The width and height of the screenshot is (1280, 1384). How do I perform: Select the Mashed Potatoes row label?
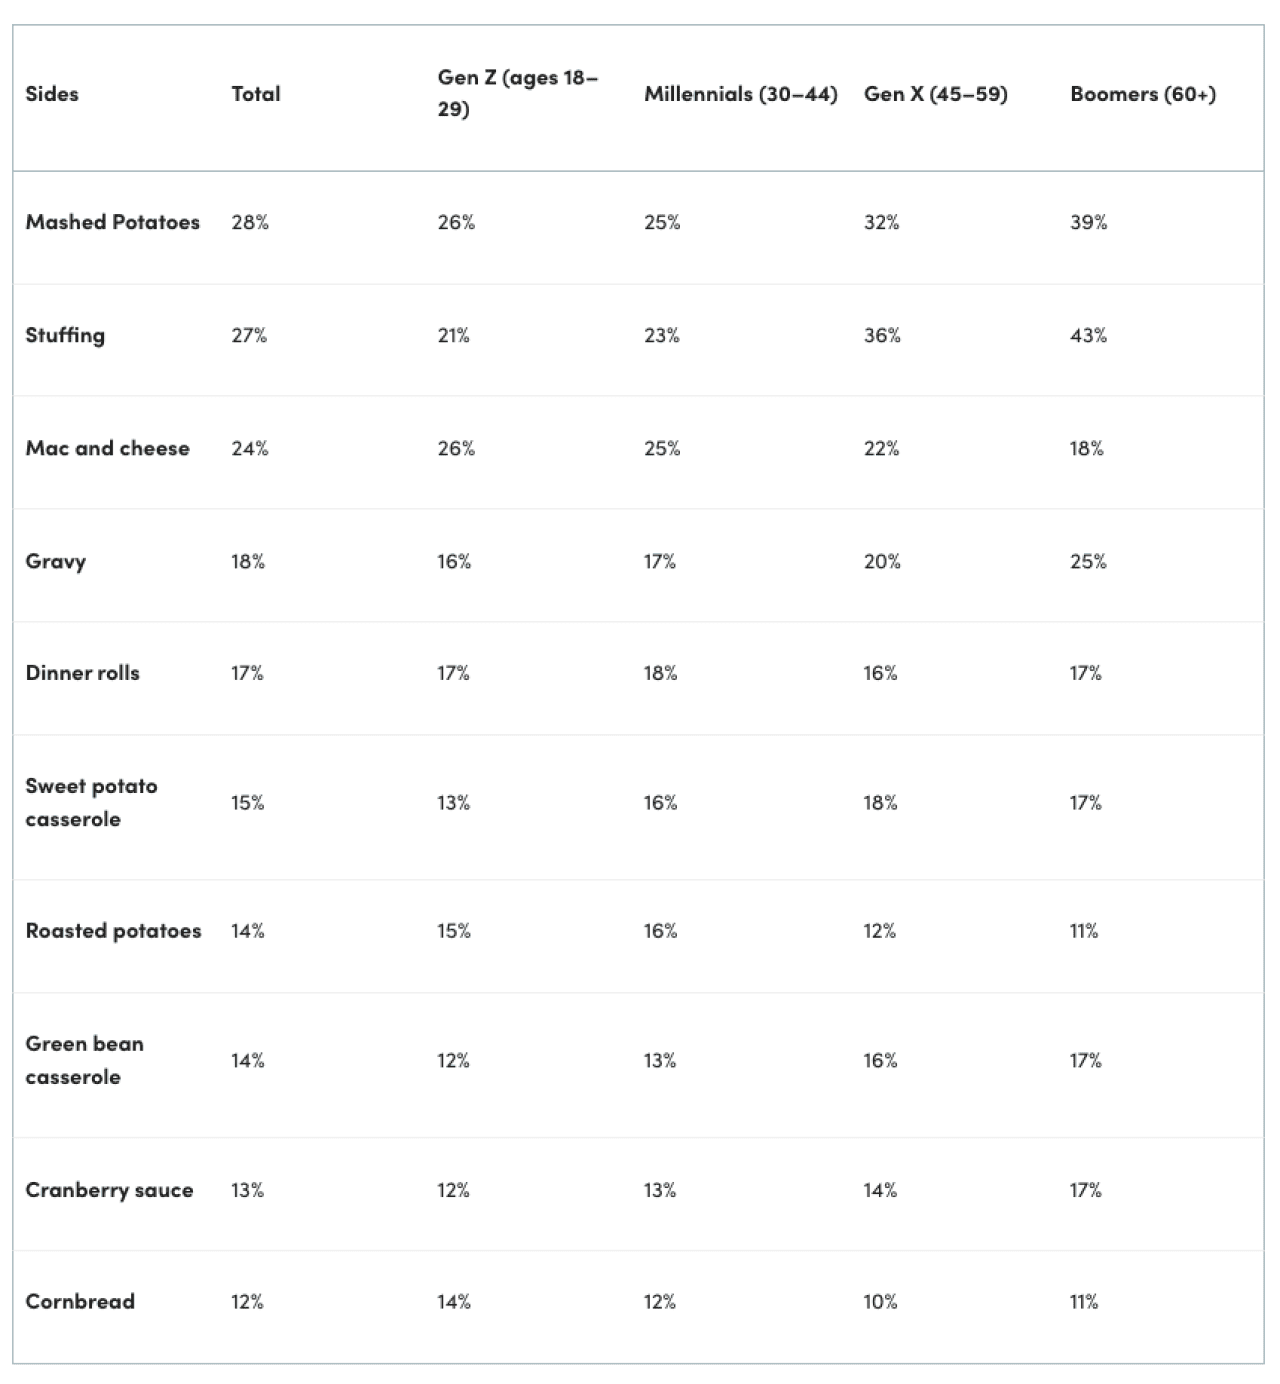(x=113, y=222)
